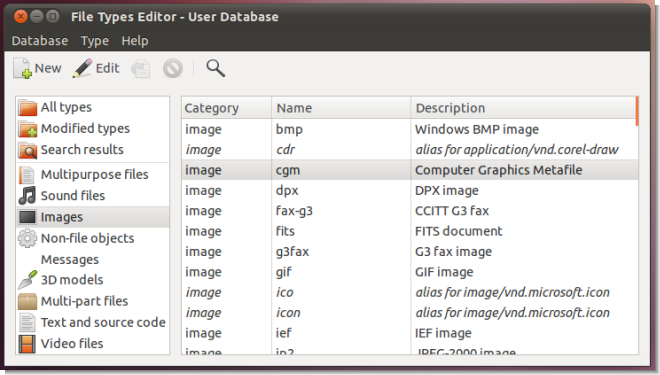Select the ico alias row name
660x375 pixels.
pyautogui.click(x=285, y=292)
